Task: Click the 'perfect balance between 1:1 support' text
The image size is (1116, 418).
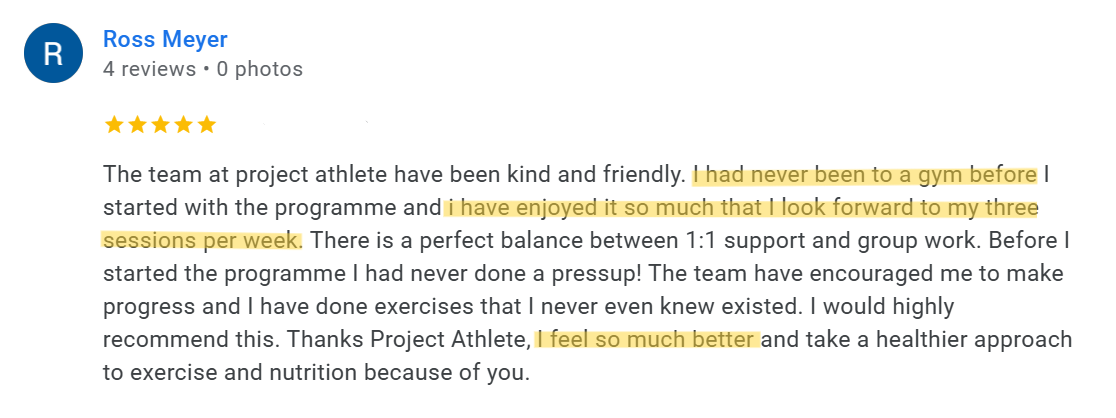Action: 530,241
